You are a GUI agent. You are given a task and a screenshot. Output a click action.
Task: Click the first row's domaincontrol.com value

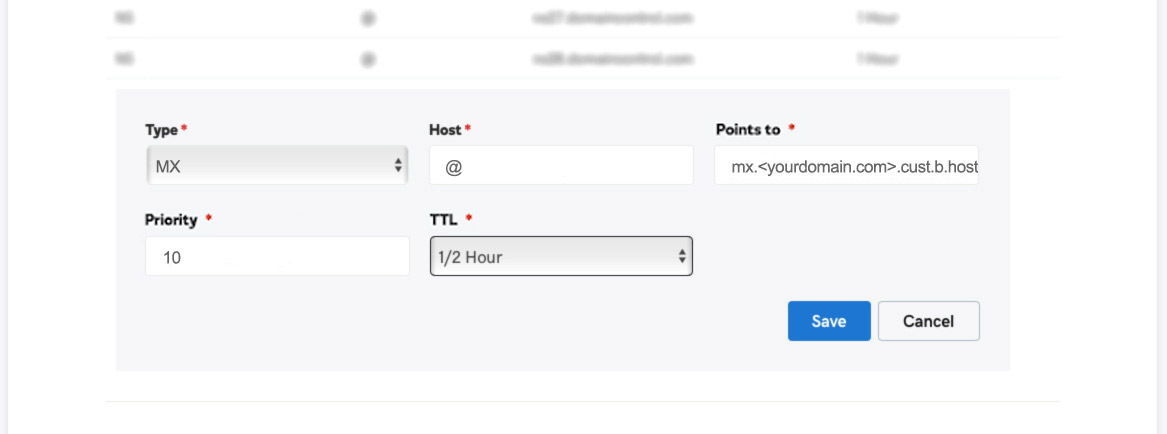(x=613, y=18)
